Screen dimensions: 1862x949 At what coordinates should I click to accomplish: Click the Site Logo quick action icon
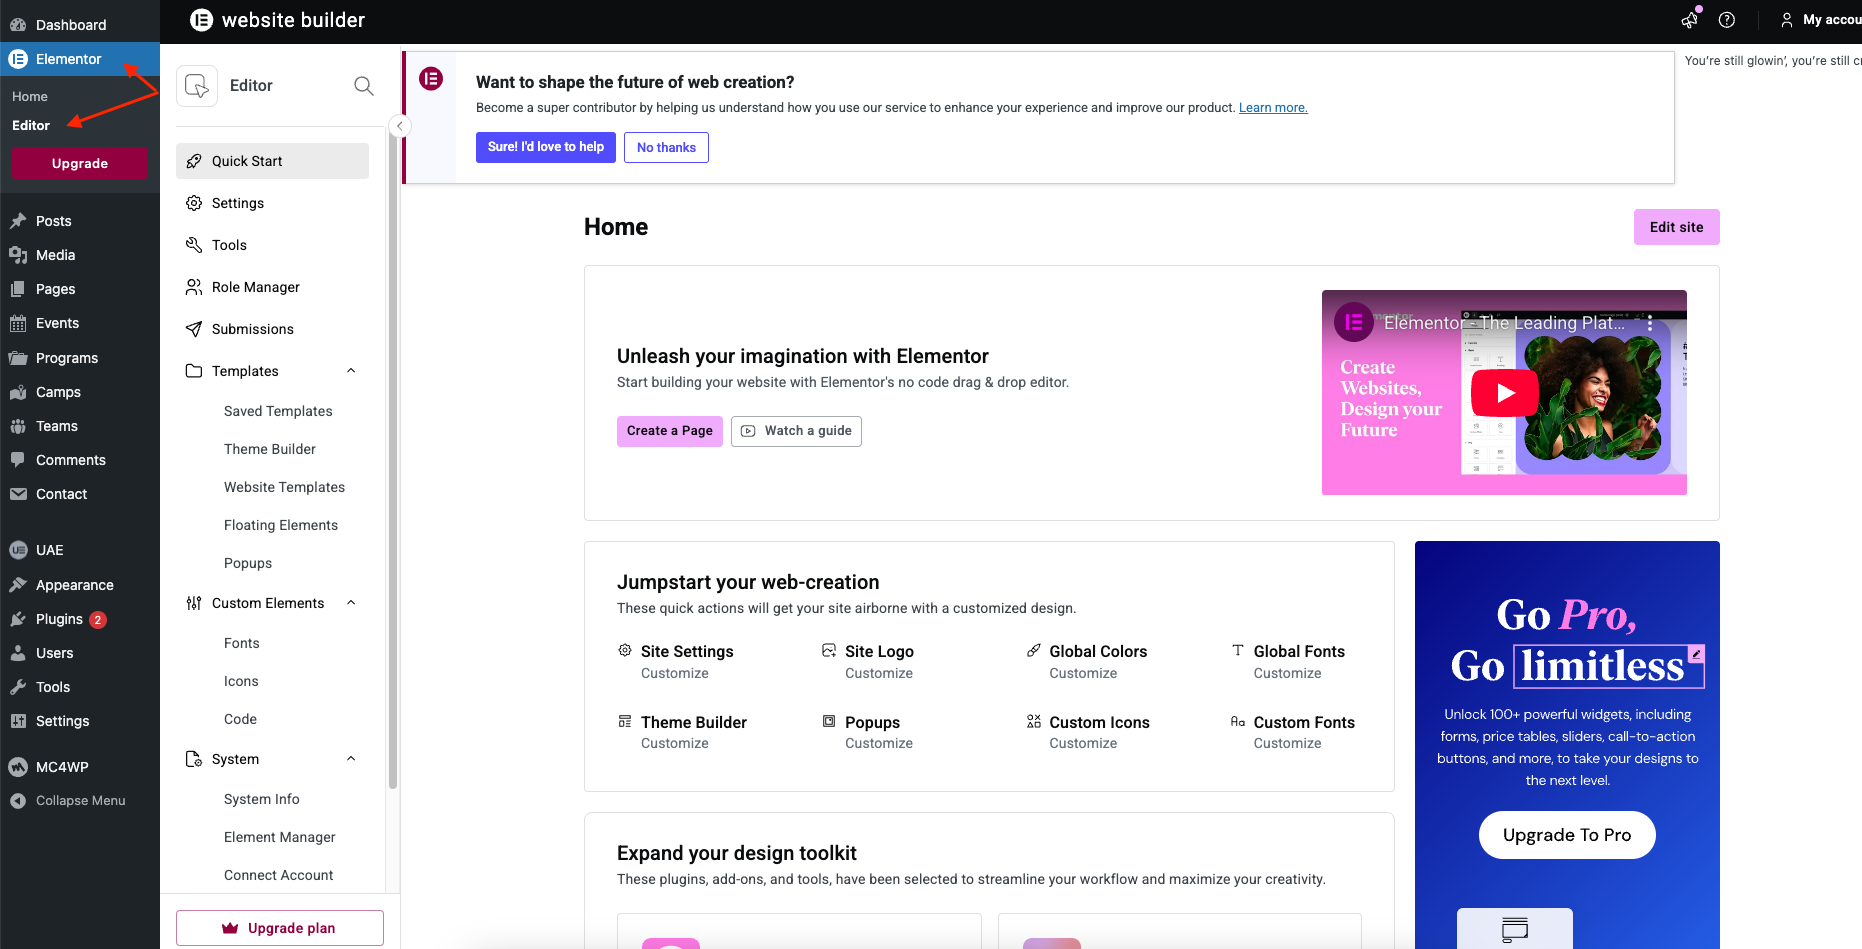(x=829, y=651)
